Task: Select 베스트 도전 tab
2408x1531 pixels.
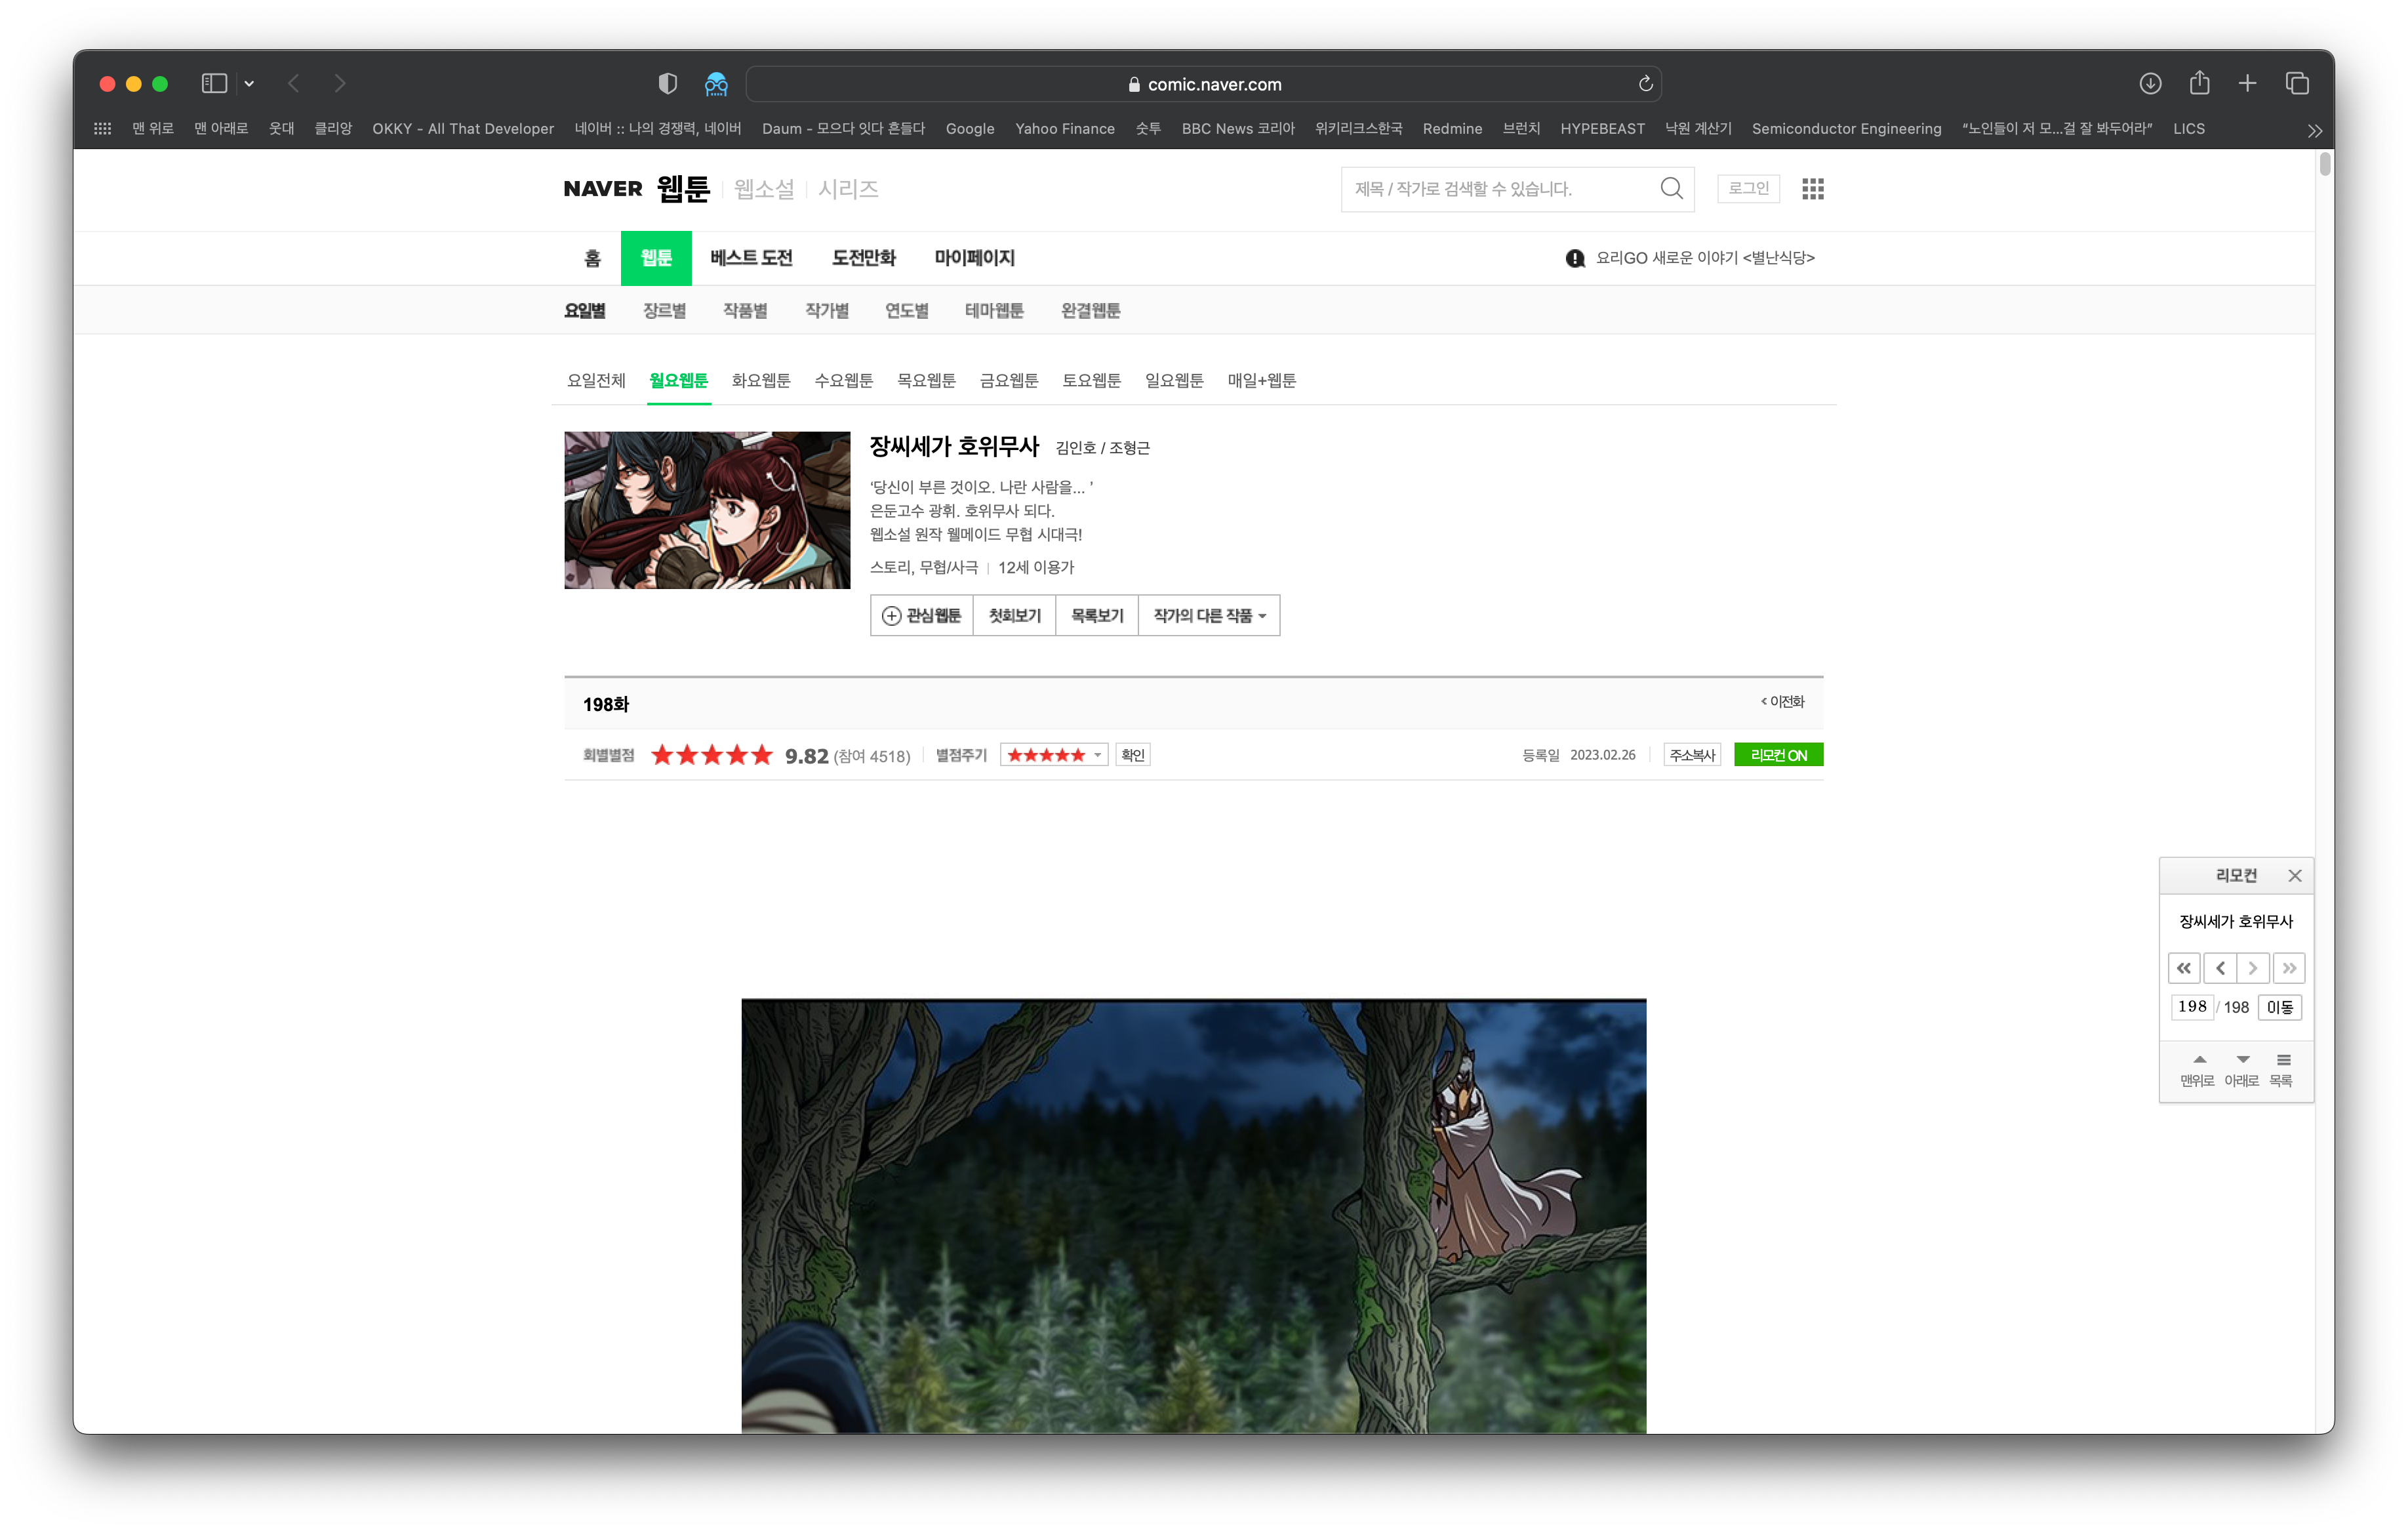Action: pos(751,258)
